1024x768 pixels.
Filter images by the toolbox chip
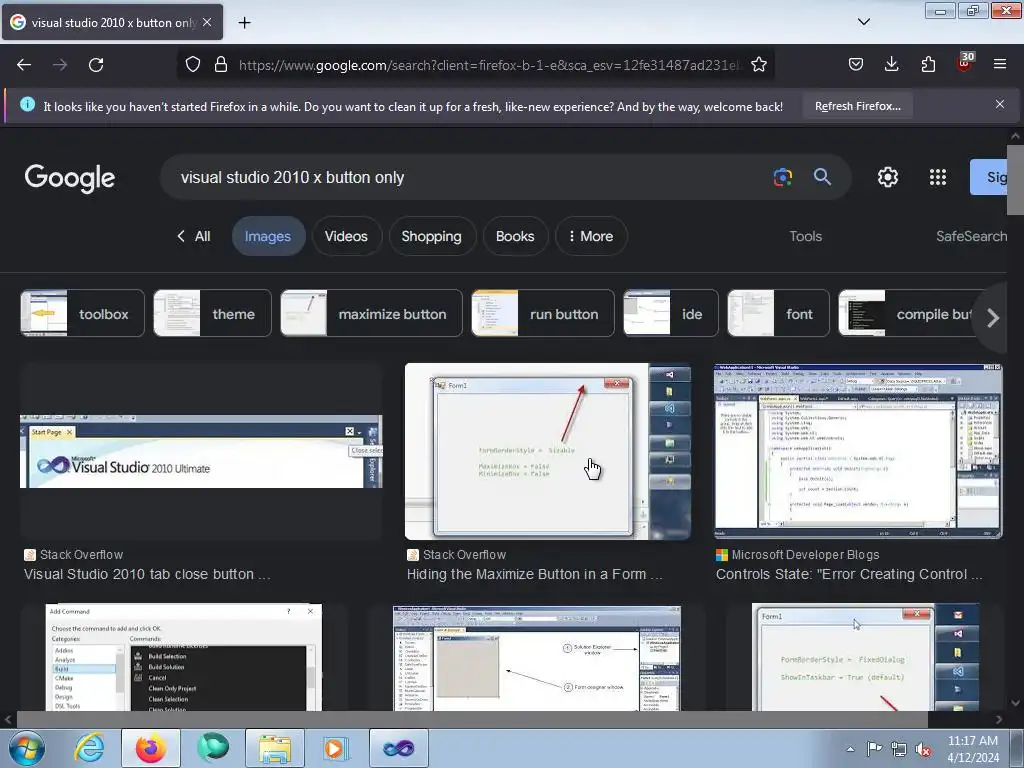point(82,313)
